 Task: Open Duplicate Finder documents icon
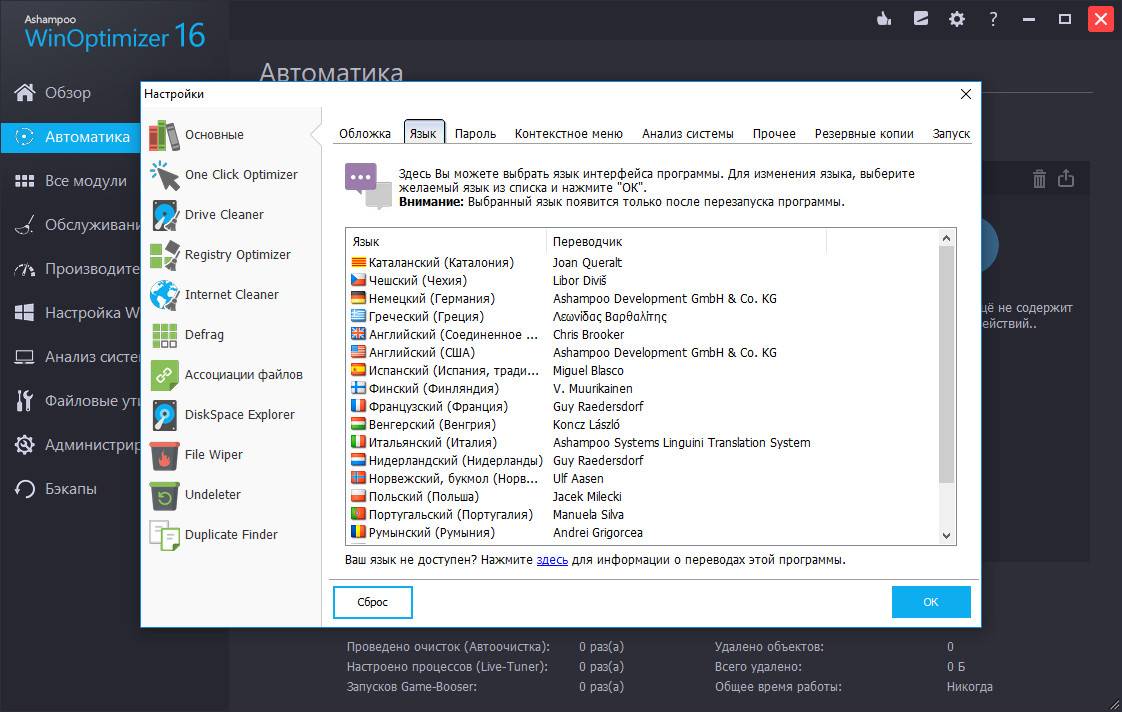coord(164,536)
